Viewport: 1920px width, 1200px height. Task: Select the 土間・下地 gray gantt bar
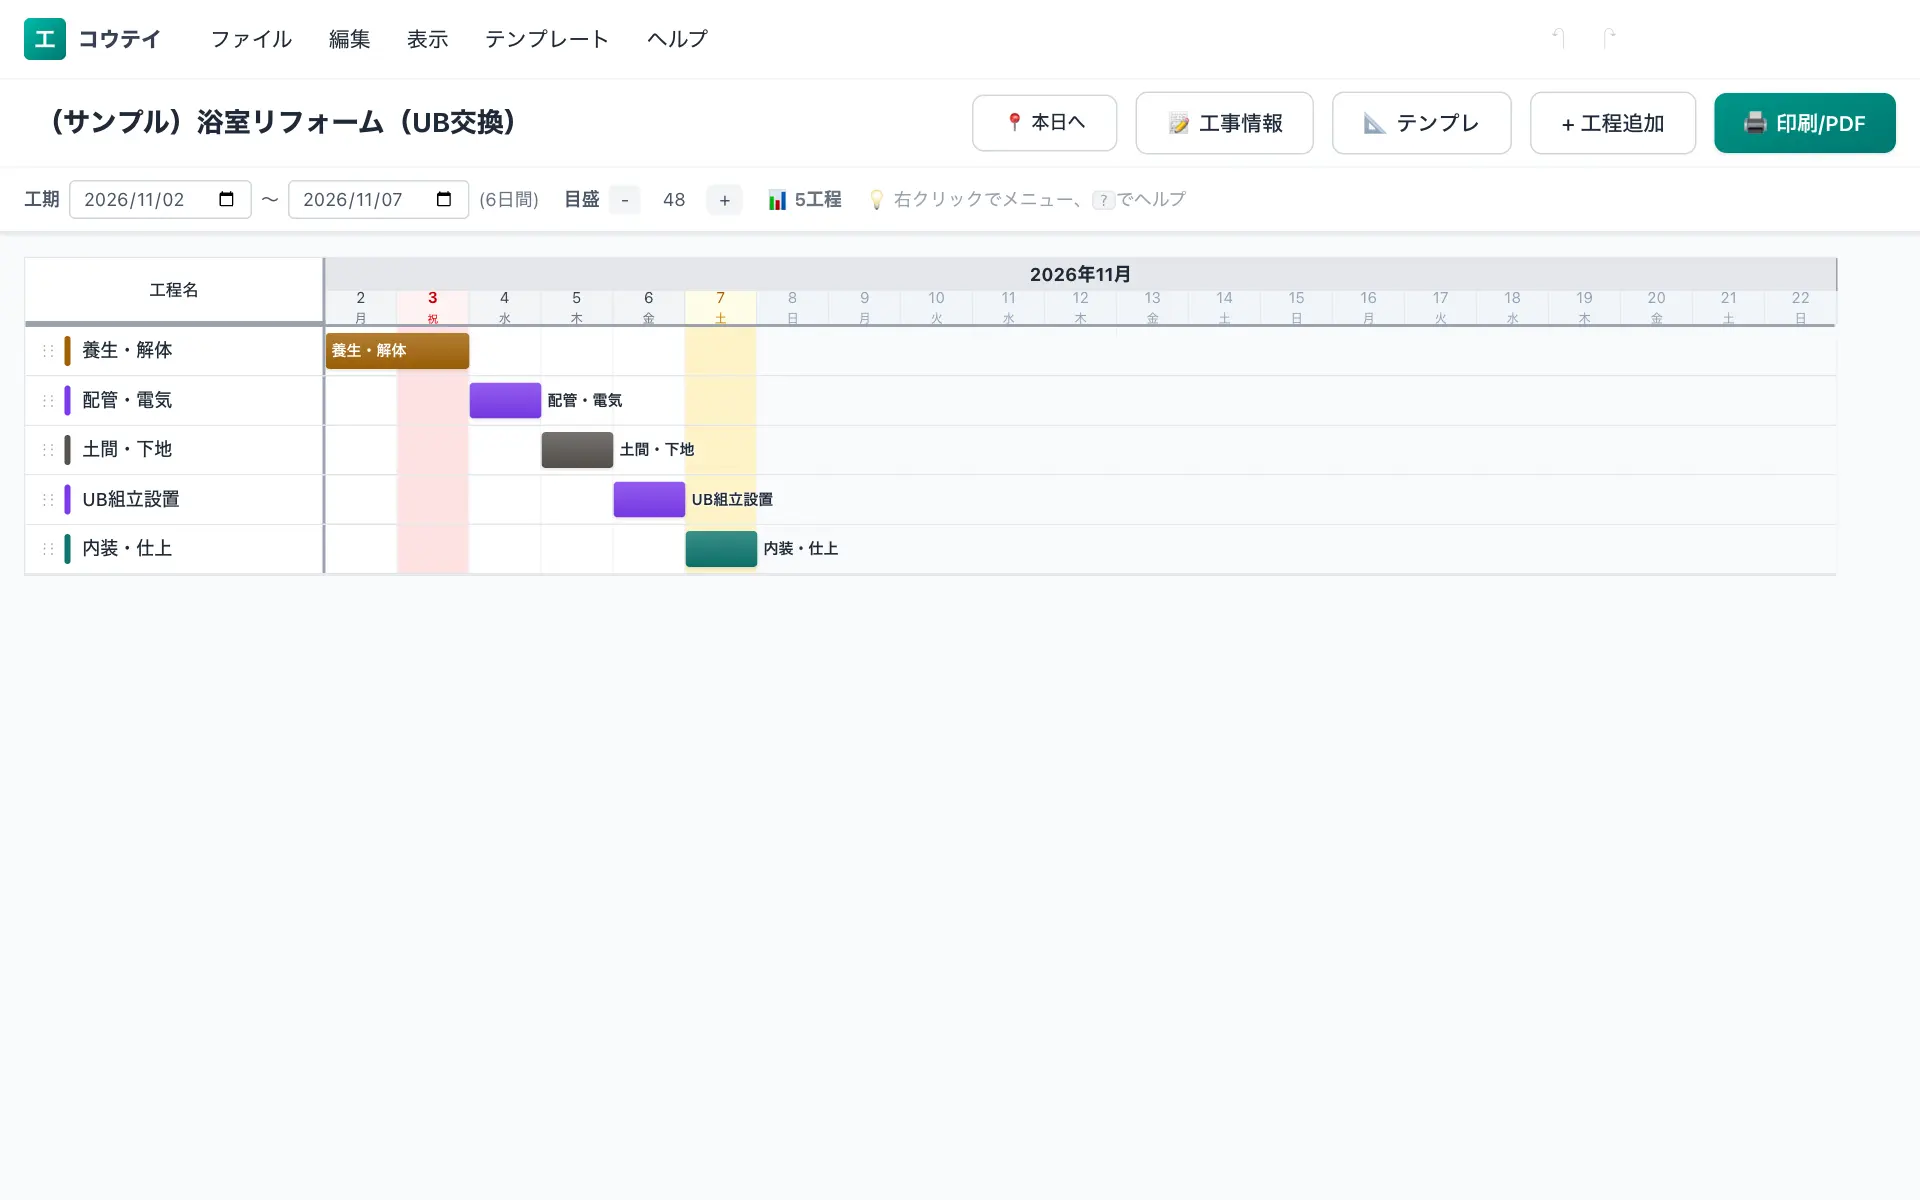[x=577, y=449]
